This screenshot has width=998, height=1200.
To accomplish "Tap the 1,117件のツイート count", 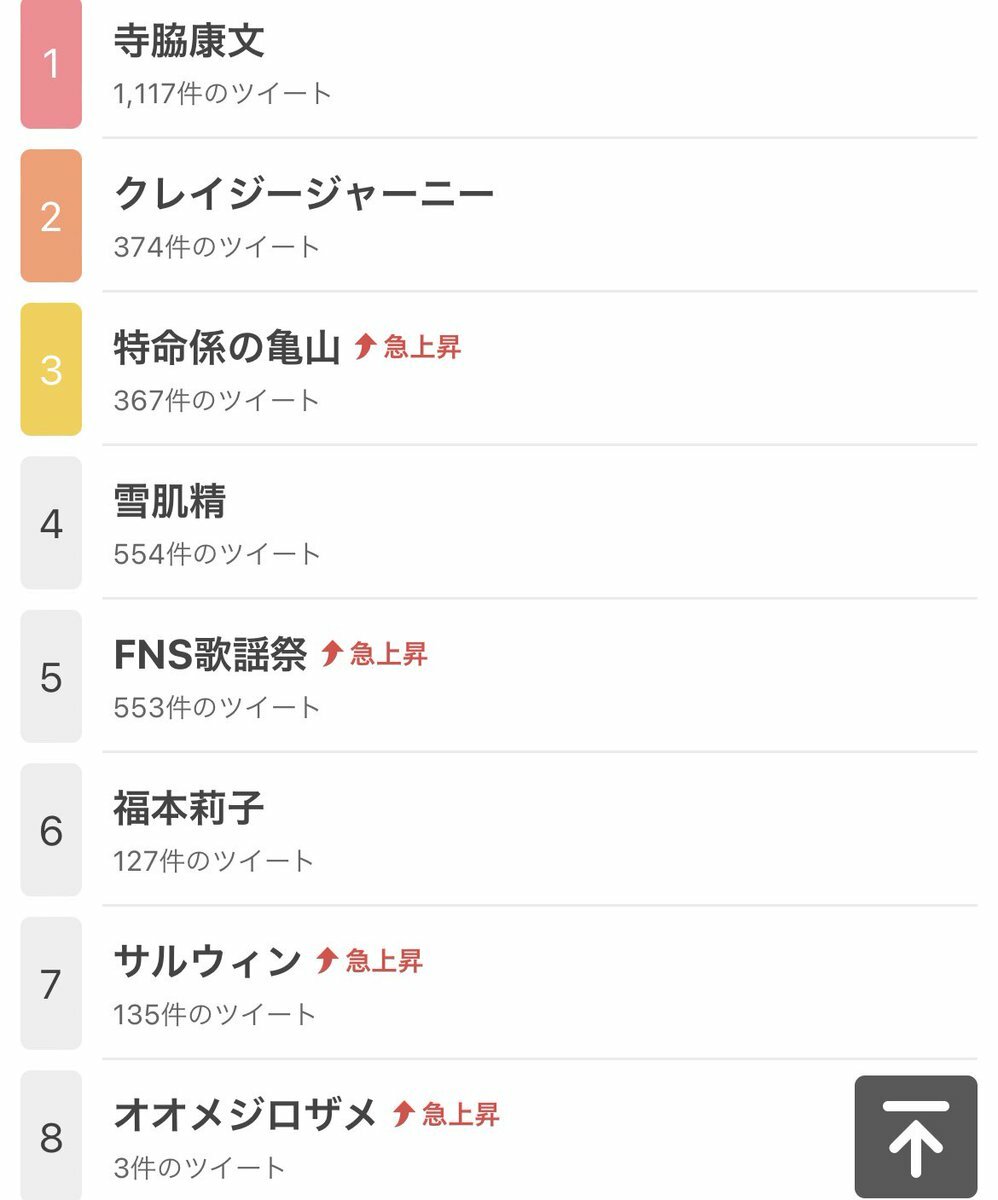I will point(222,94).
